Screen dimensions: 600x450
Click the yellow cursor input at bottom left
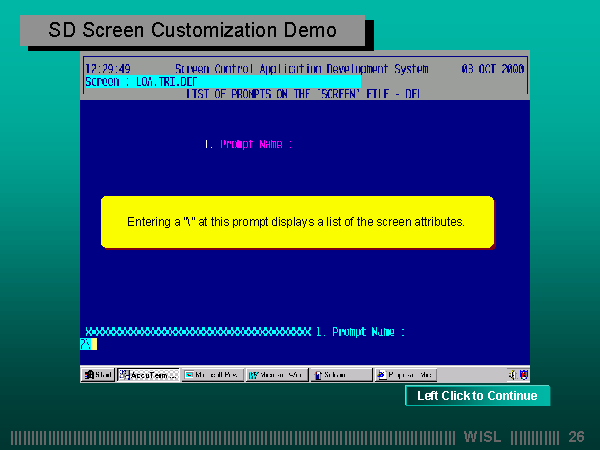pyautogui.click(x=88, y=344)
